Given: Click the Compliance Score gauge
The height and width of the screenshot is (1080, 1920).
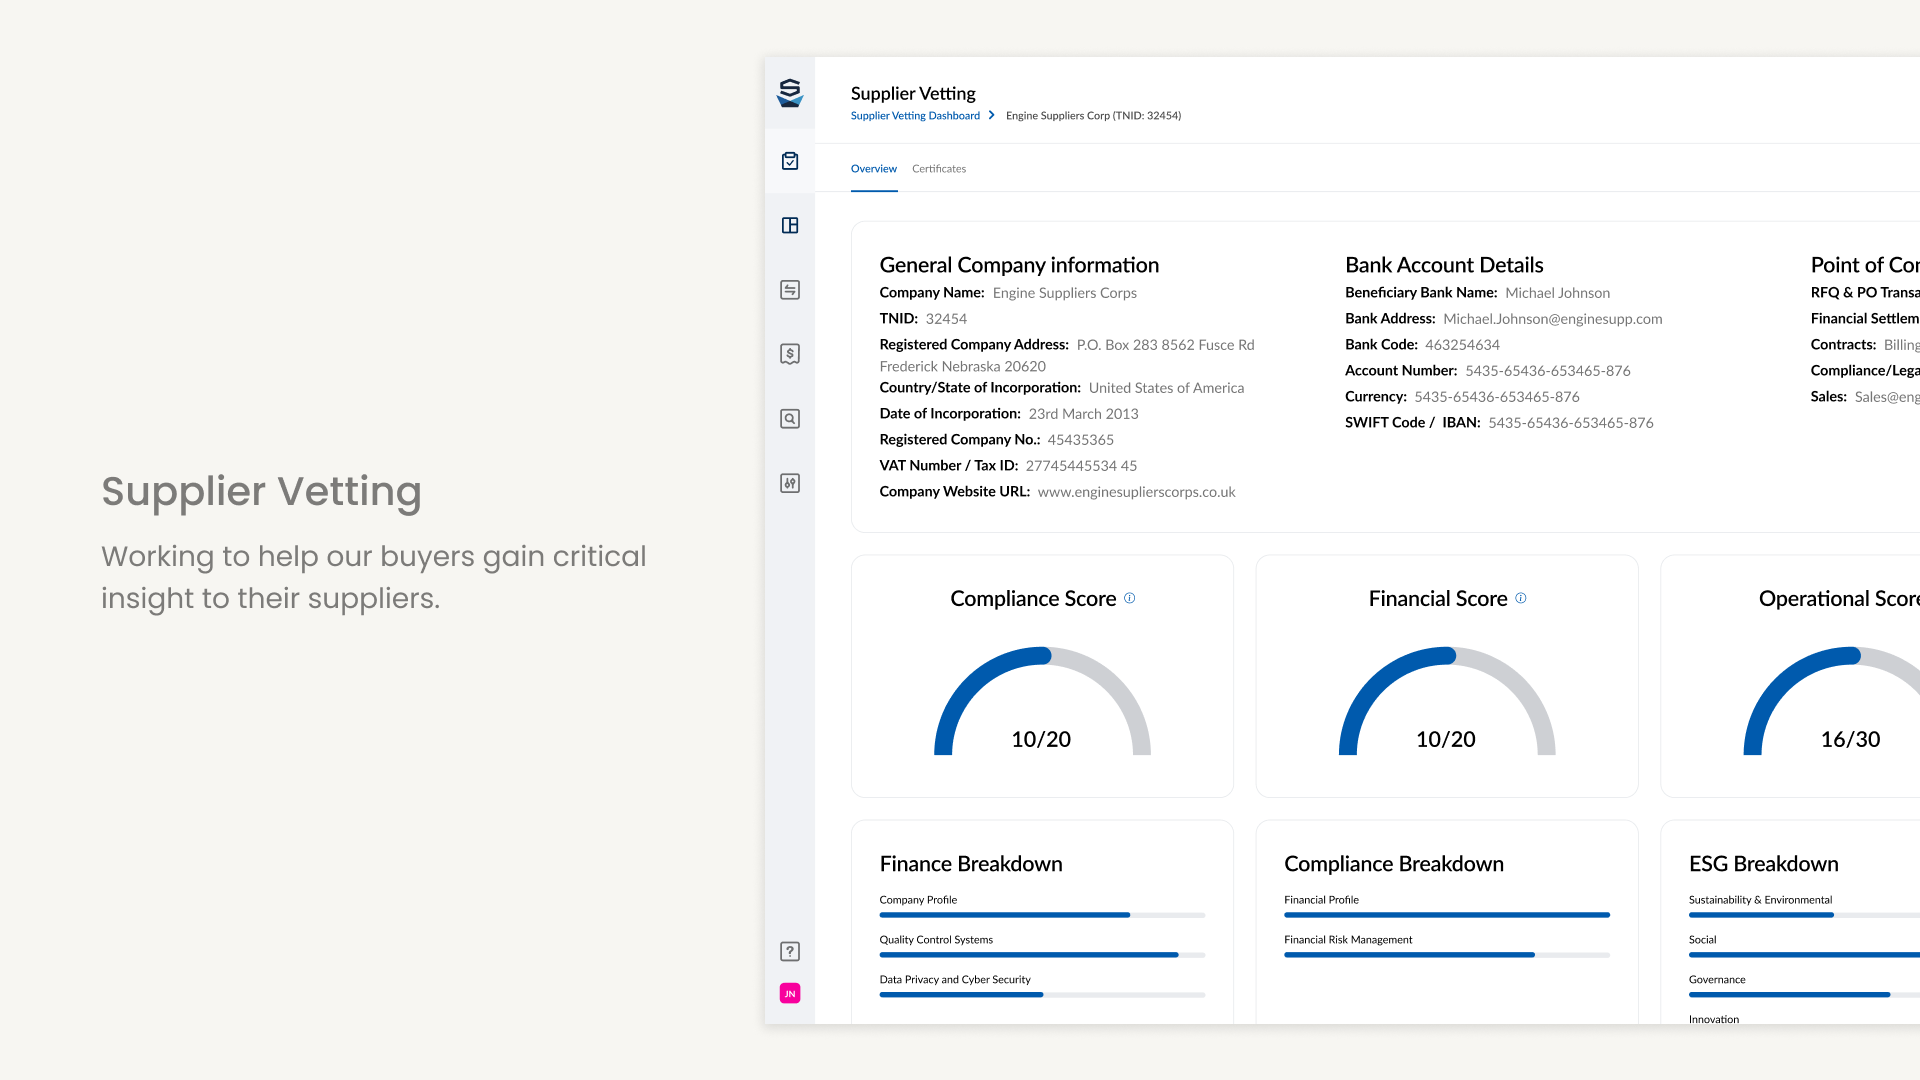Looking at the screenshot, I should (x=1042, y=700).
